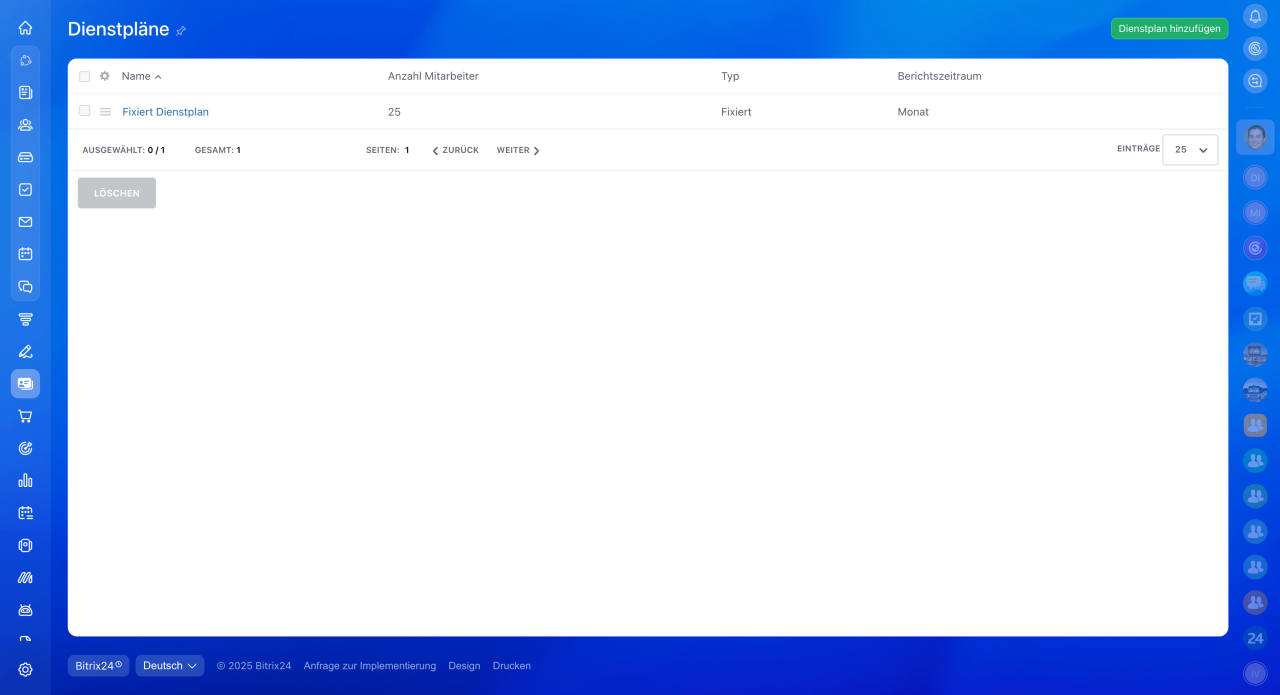
Task: Go to previous page with Zurück
Action: tap(455, 150)
